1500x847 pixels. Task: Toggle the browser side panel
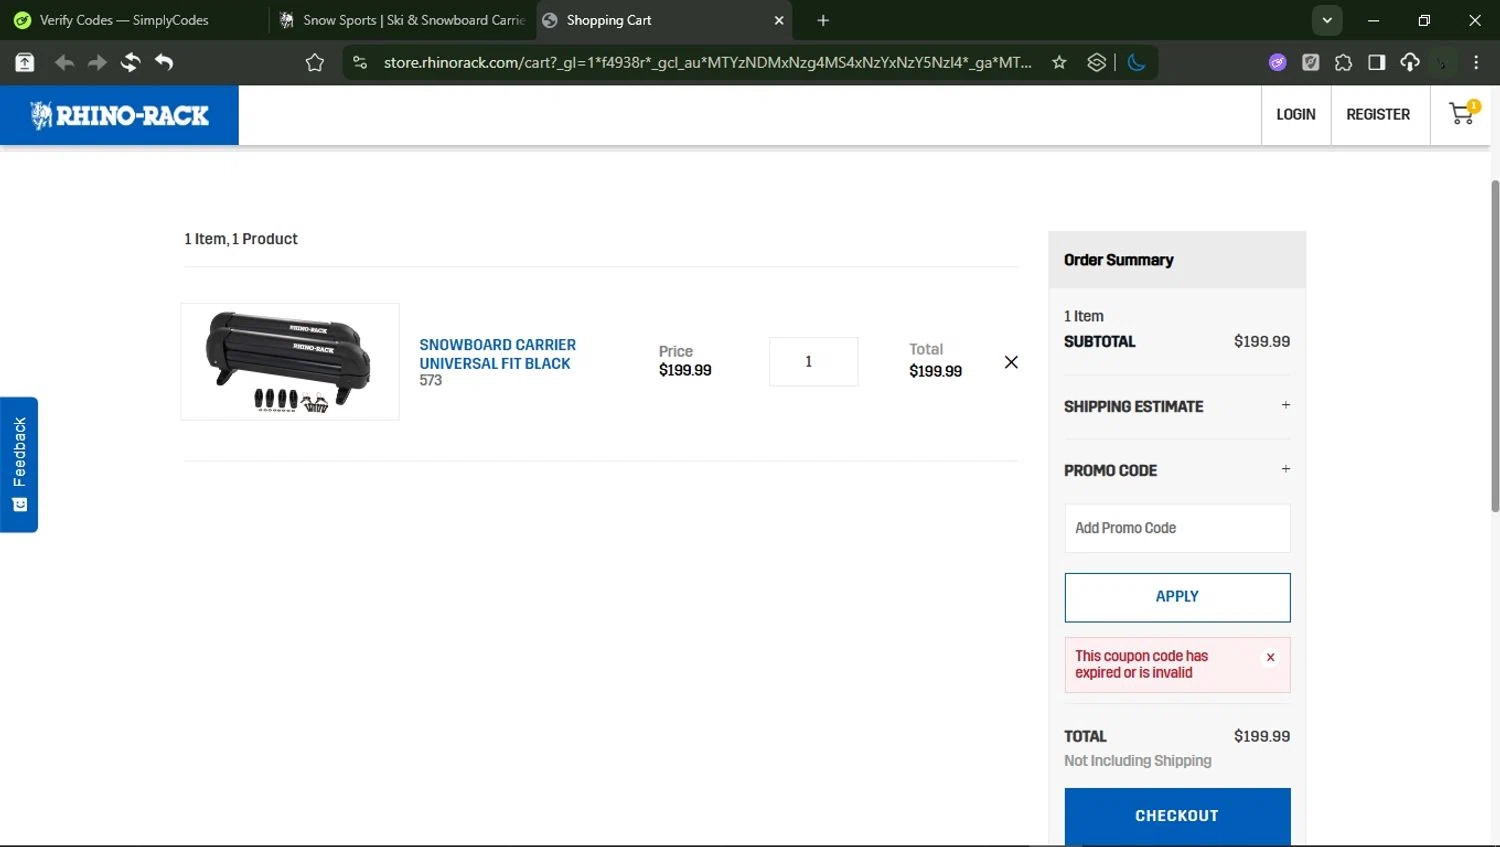coord(1376,62)
